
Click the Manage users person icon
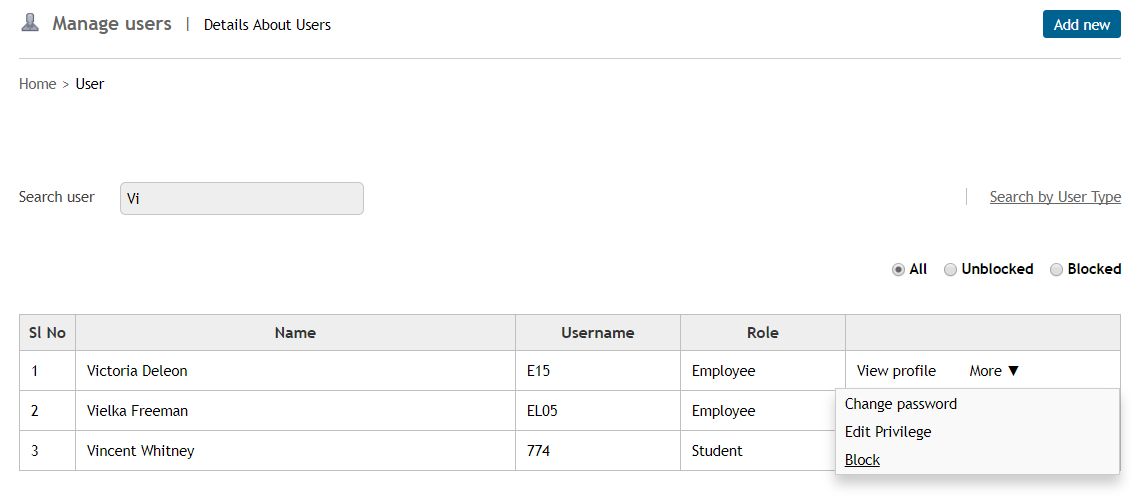[x=30, y=23]
